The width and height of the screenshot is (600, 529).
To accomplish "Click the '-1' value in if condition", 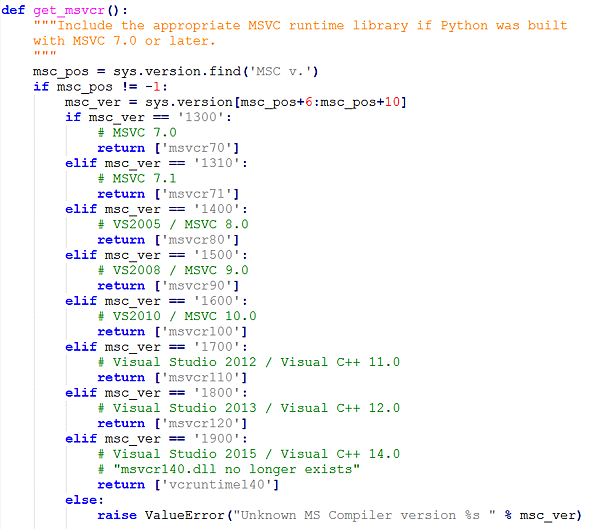I will pos(153,87).
